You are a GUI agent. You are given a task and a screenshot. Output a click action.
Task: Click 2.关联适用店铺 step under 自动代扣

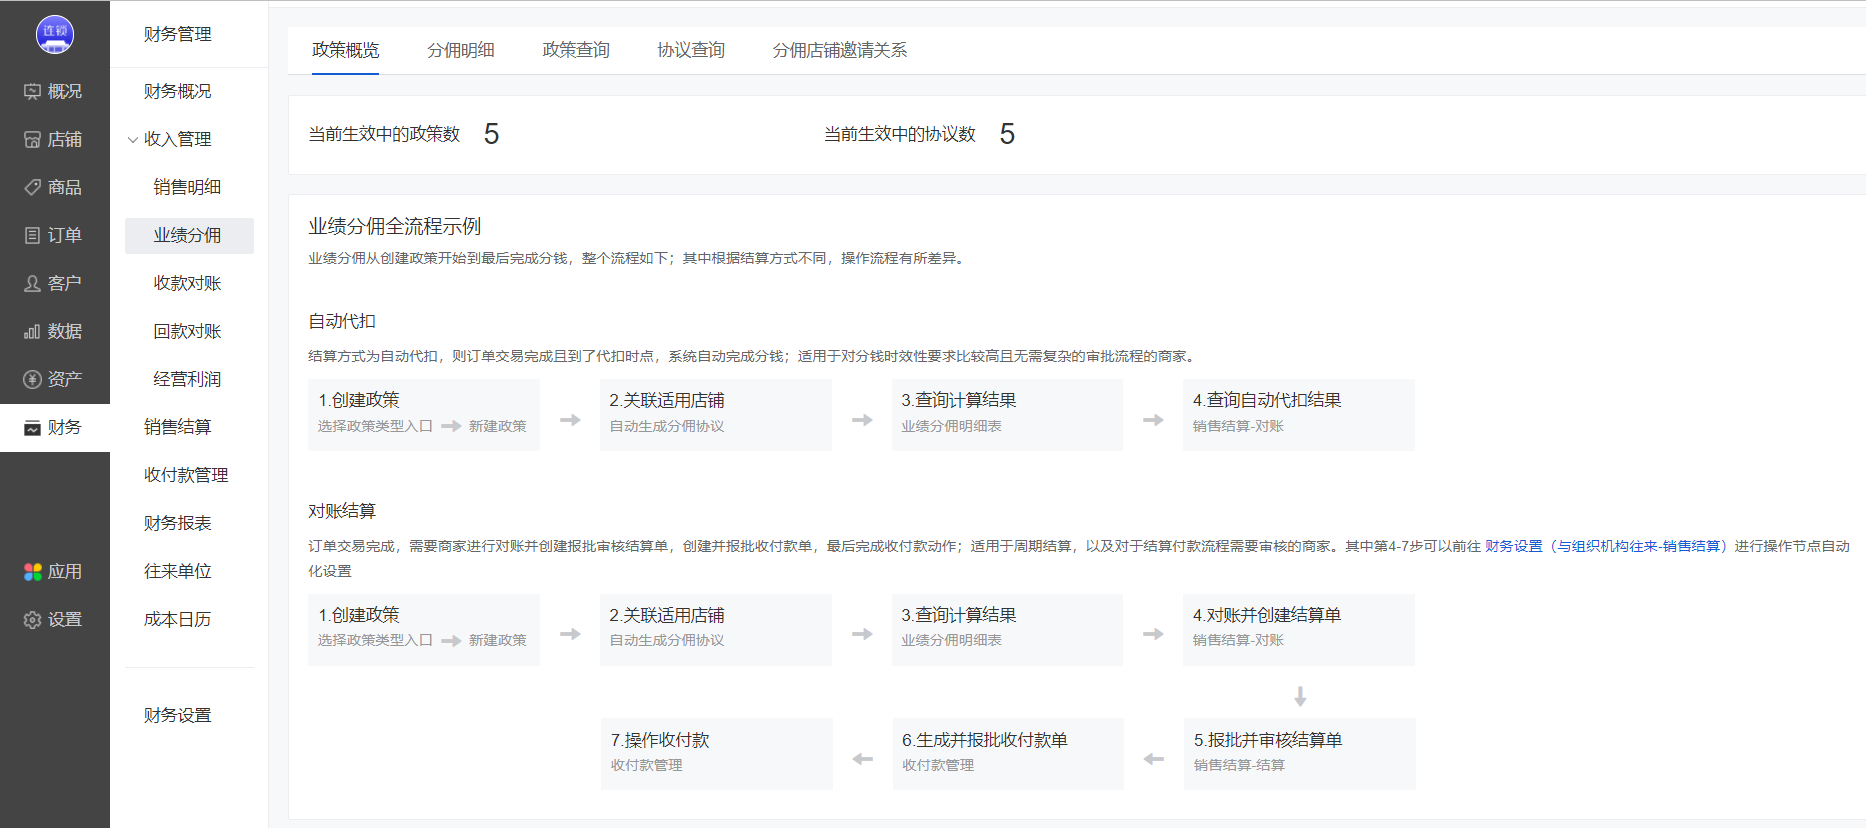click(716, 414)
